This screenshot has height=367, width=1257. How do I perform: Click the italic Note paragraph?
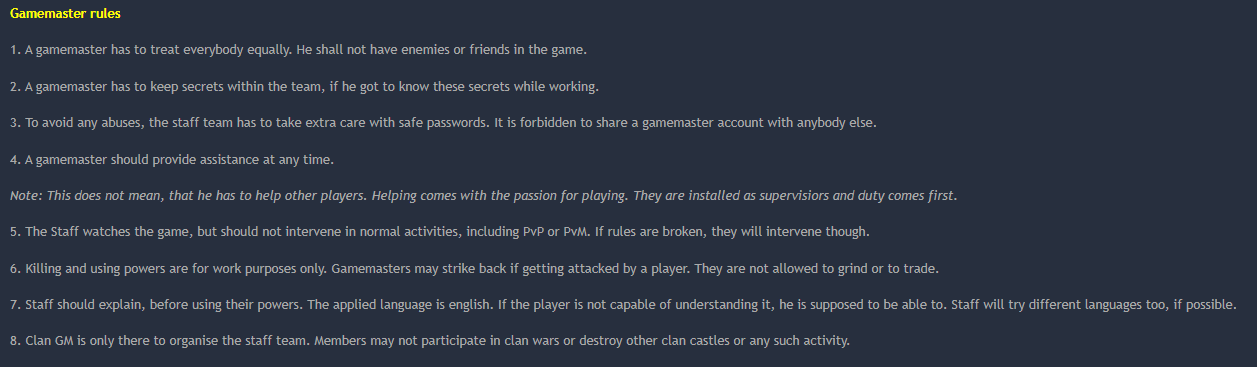[483, 195]
